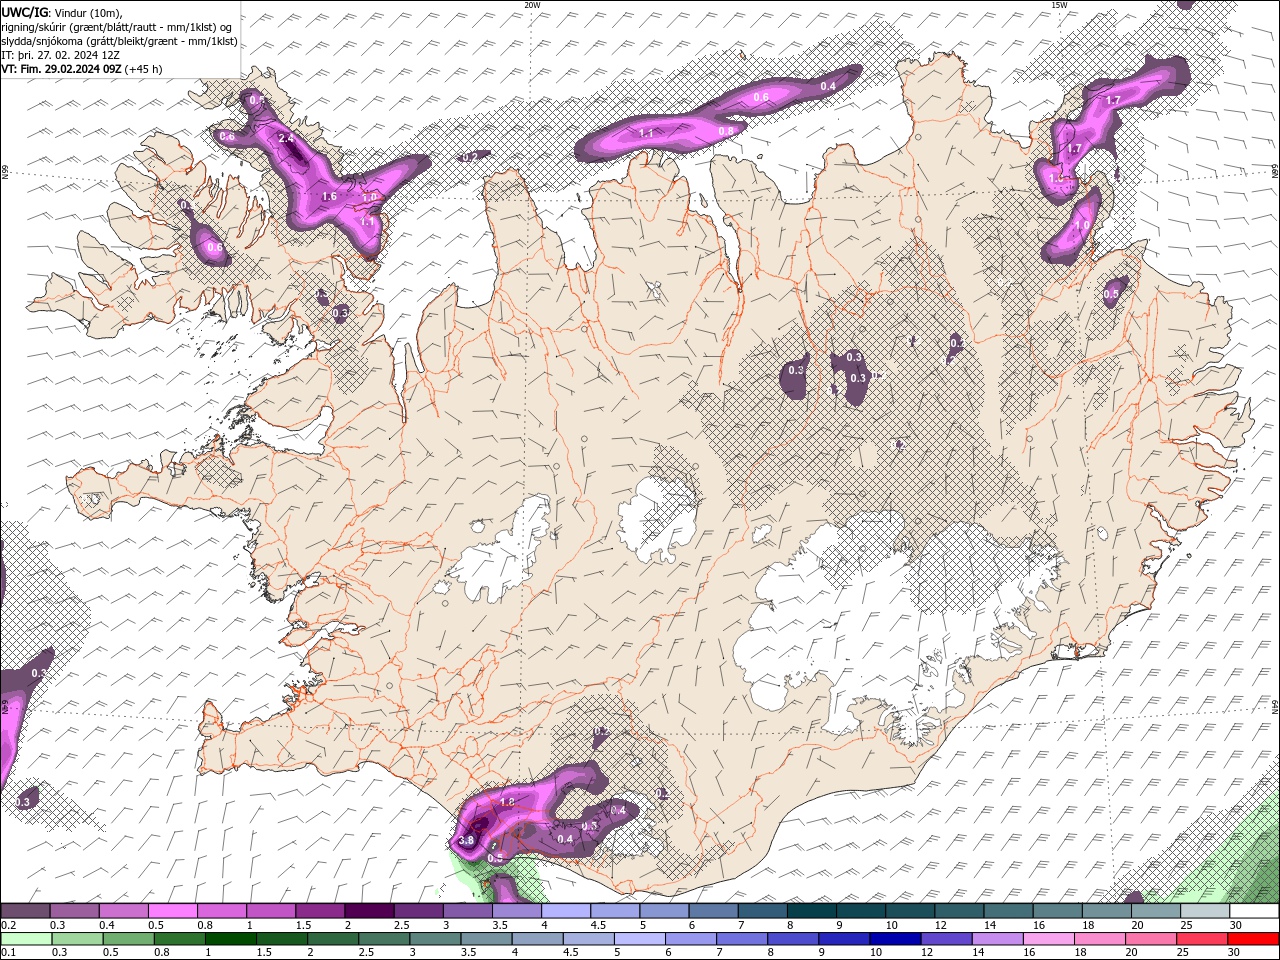Click the 0.1 label in the lower legend row

(8, 952)
